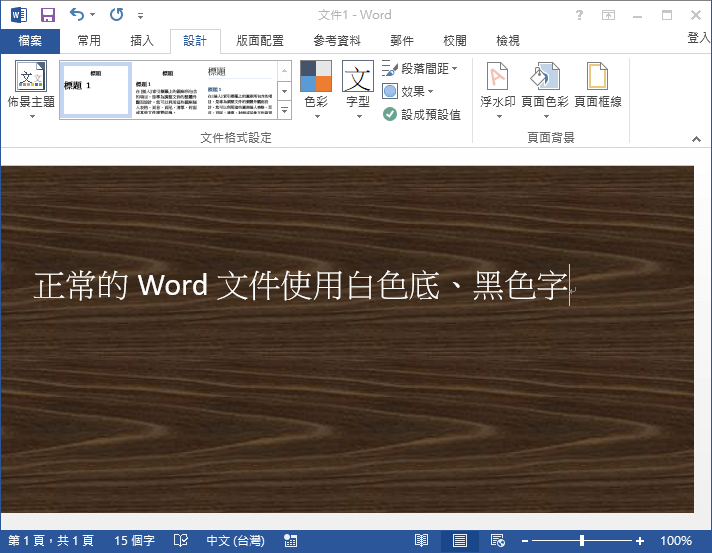The image size is (712, 553).
Task: Open zoom dialog via 100% level
Action: point(676,541)
